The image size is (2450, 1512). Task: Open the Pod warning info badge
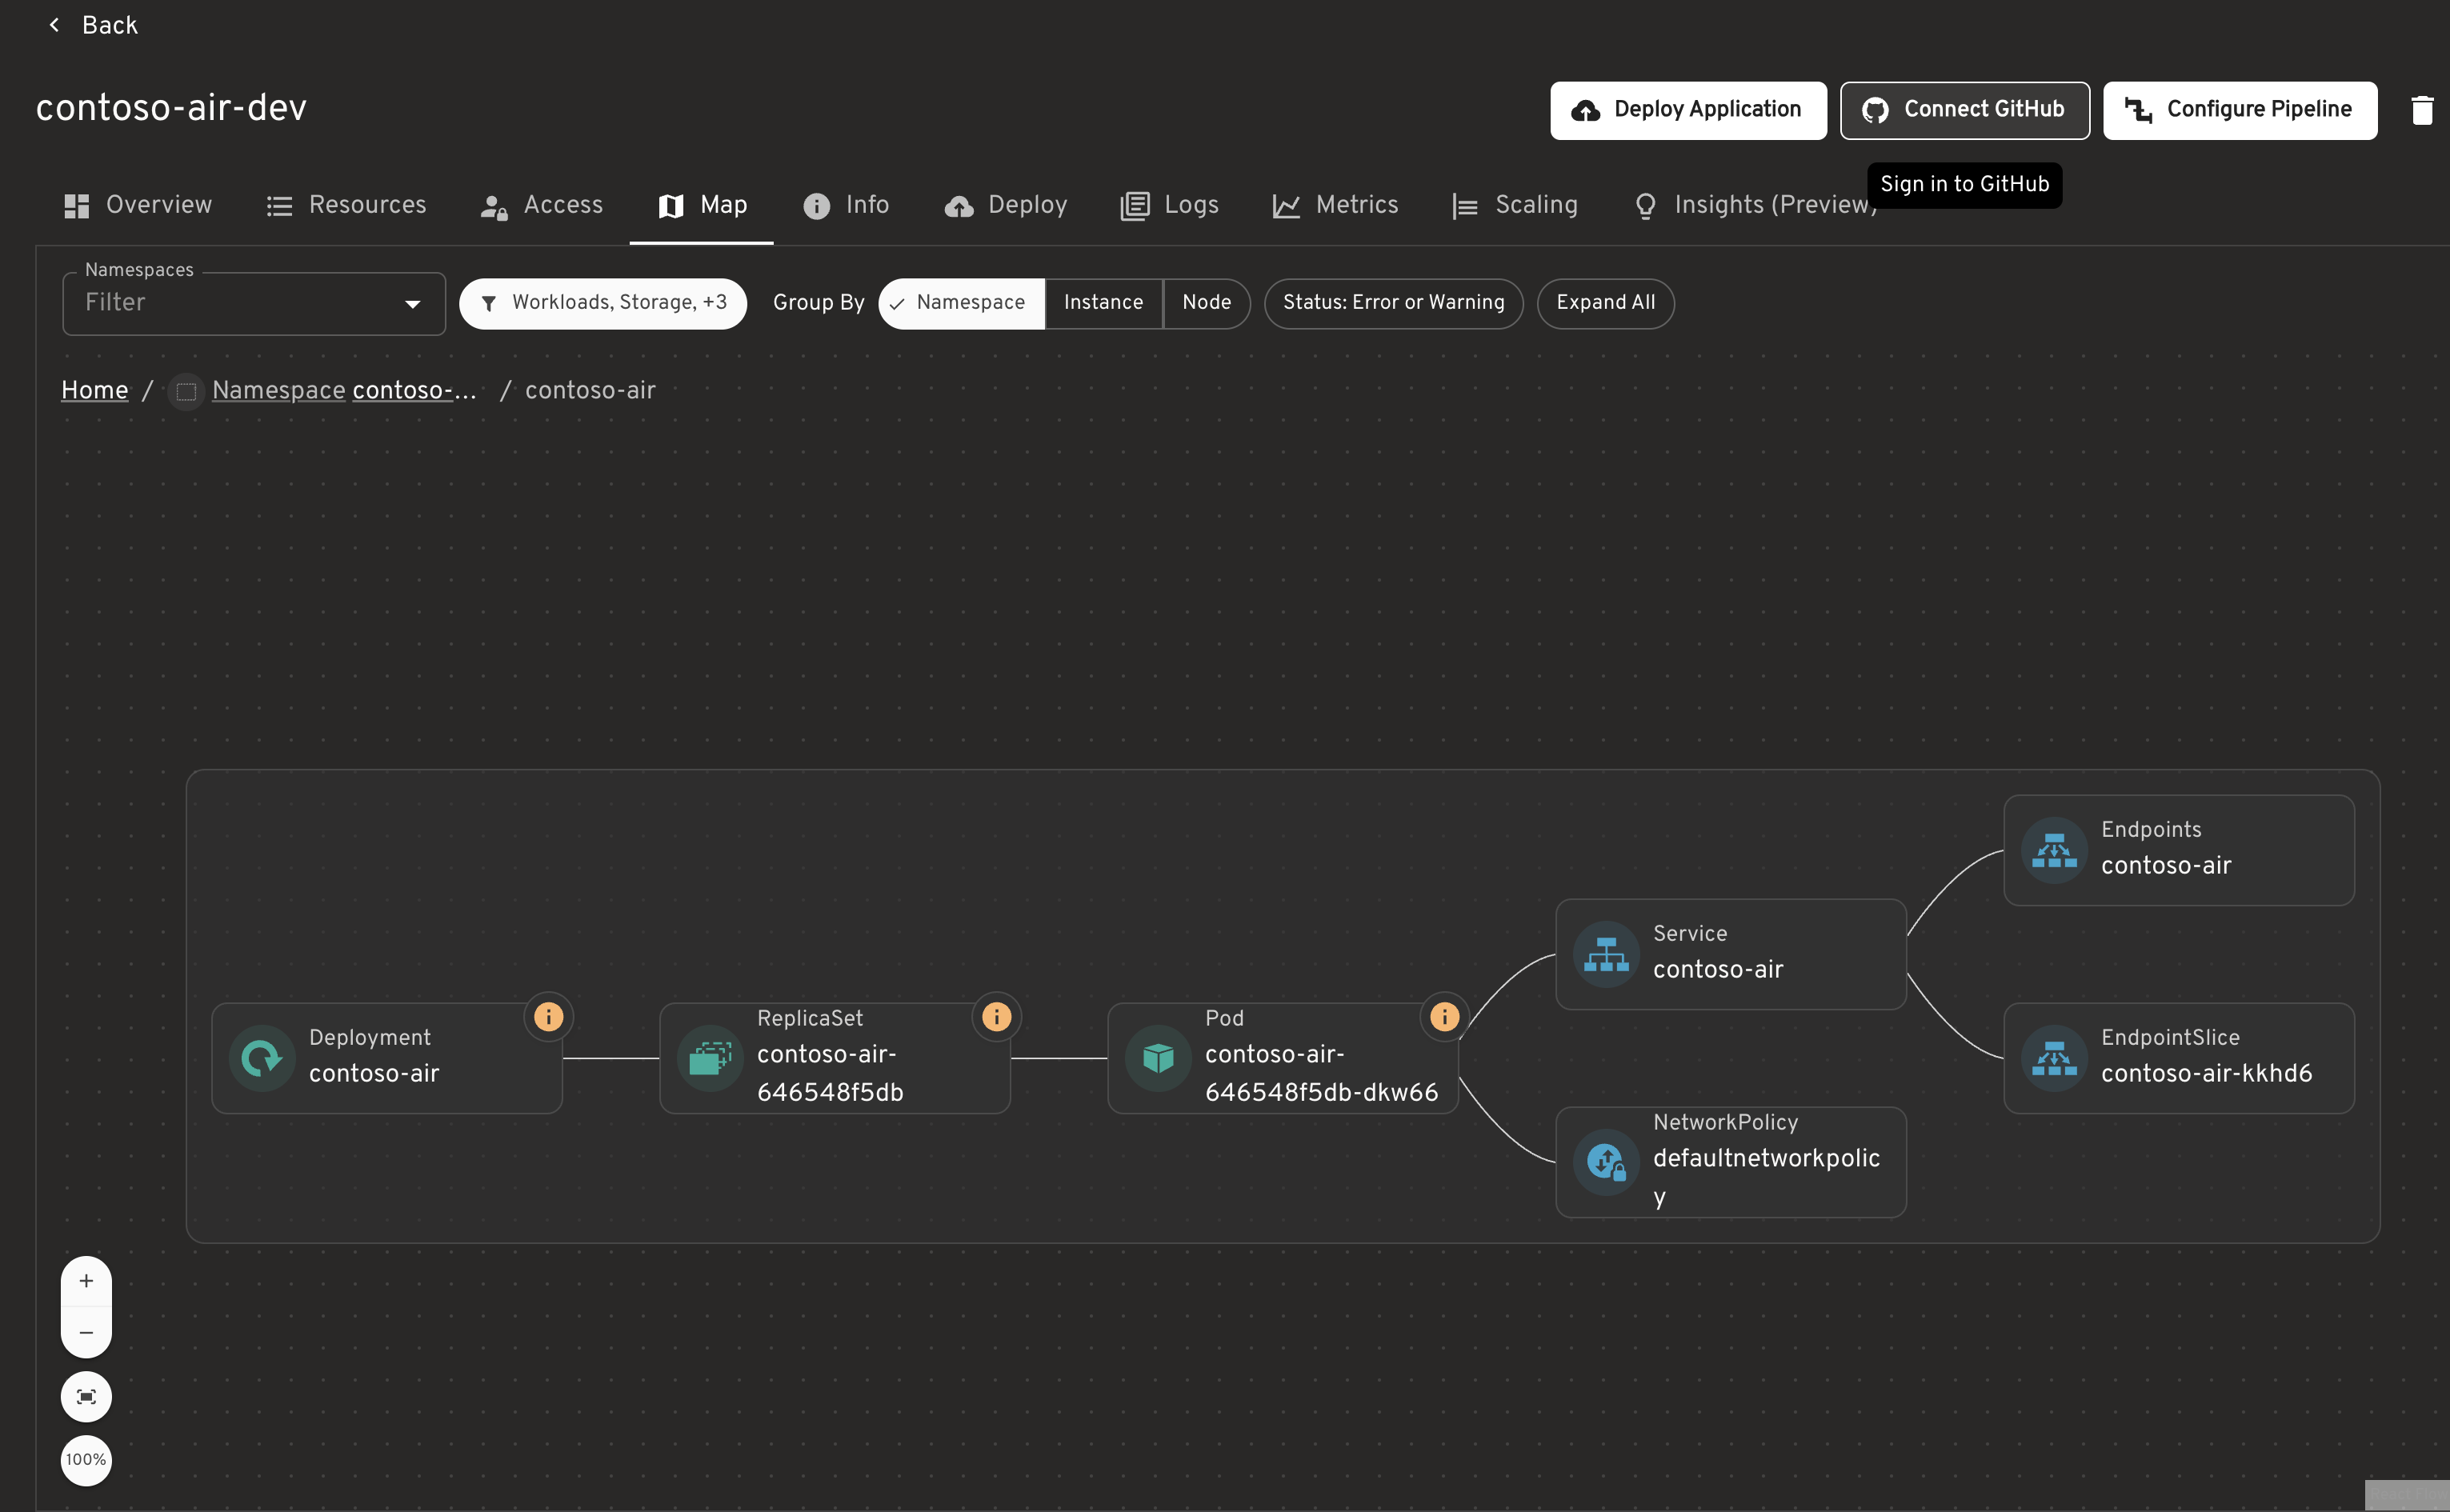(x=1444, y=1016)
